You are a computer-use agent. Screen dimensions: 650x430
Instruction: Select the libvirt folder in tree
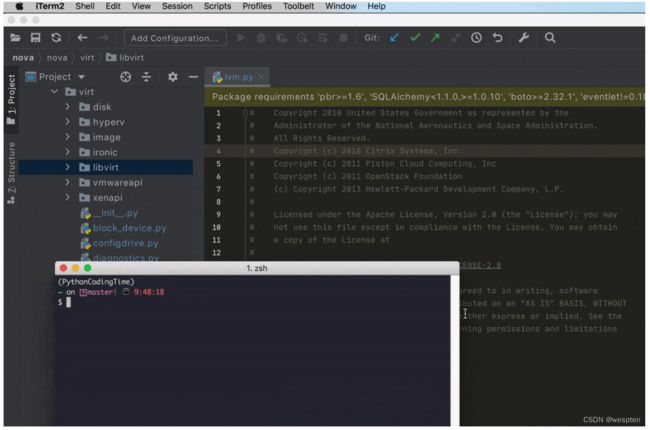click(106, 167)
